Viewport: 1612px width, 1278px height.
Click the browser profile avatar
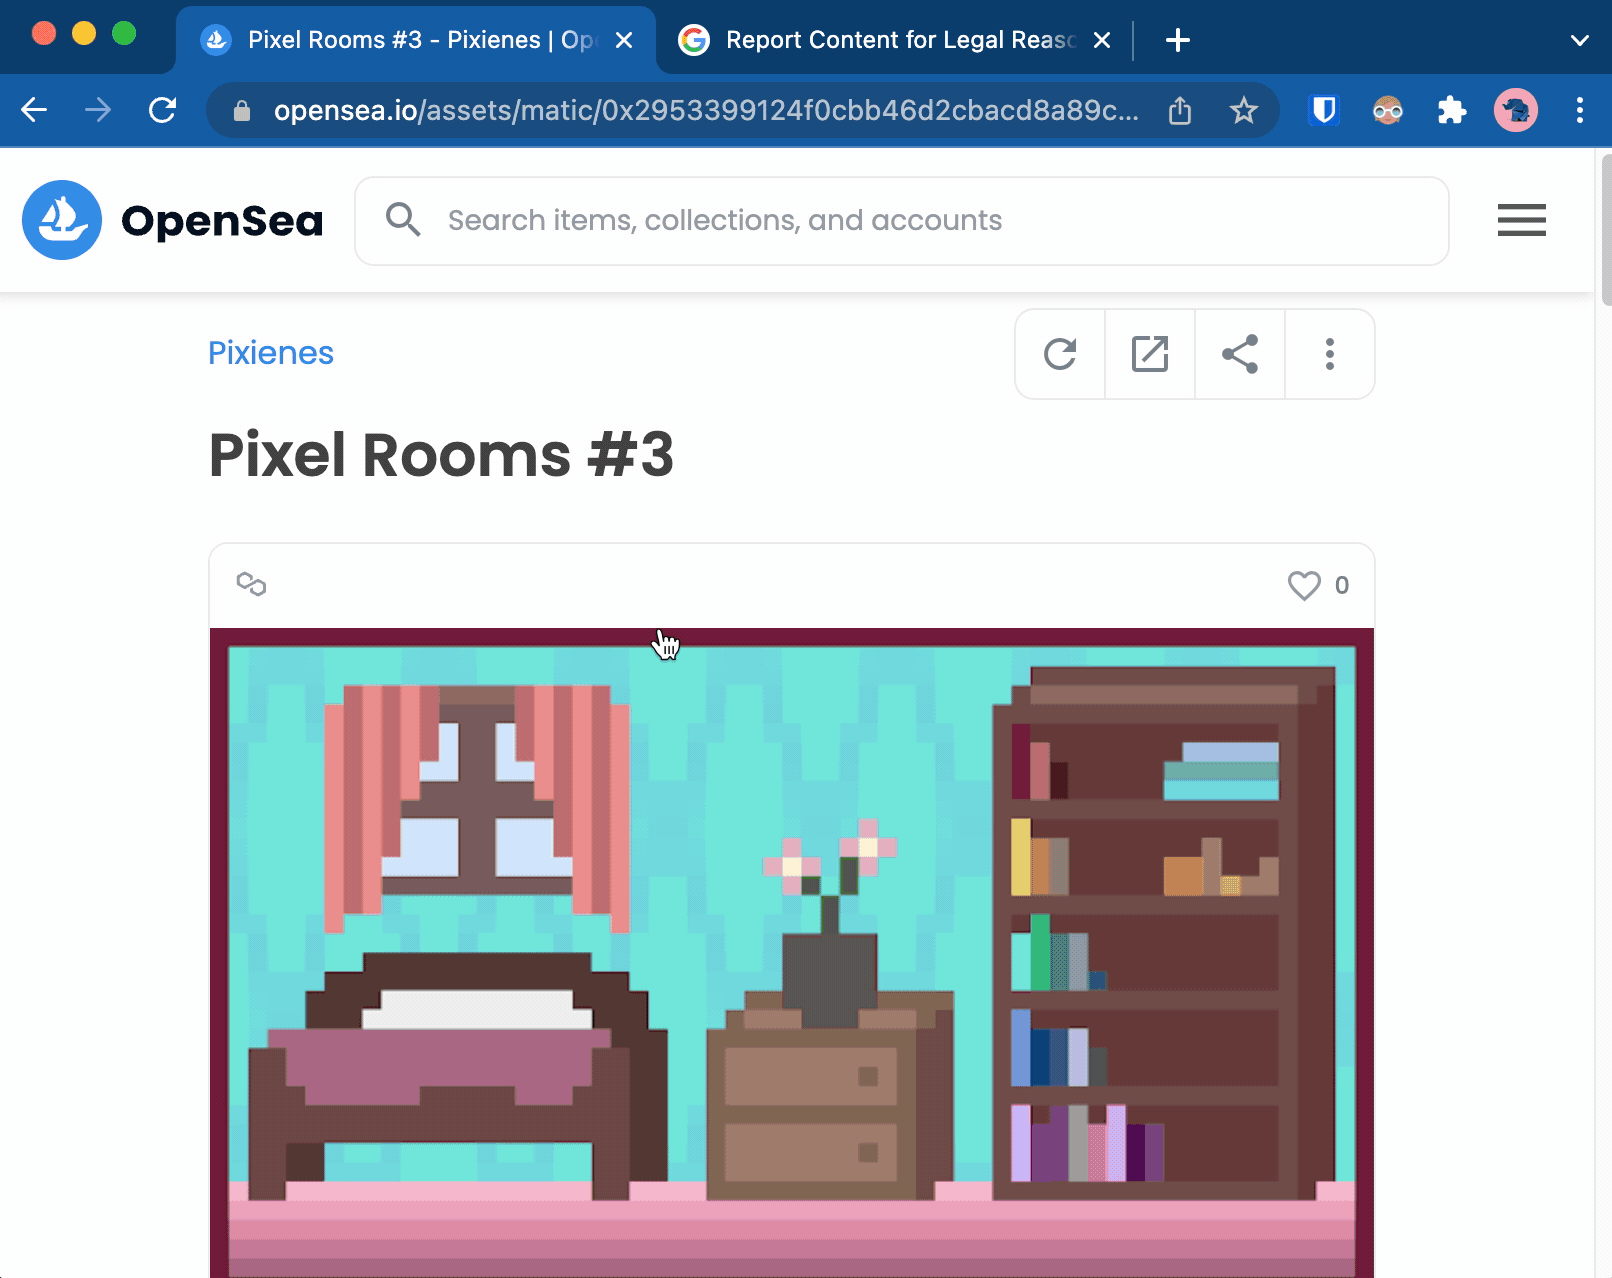(x=1515, y=110)
